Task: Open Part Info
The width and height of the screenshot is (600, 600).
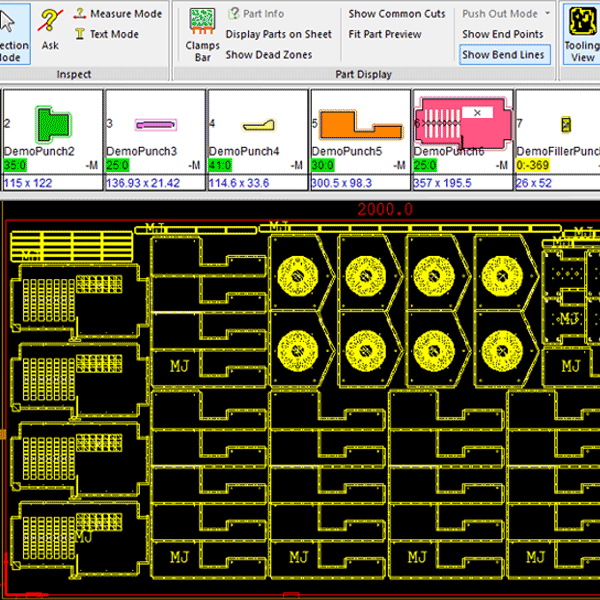Action: click(256, 14)
